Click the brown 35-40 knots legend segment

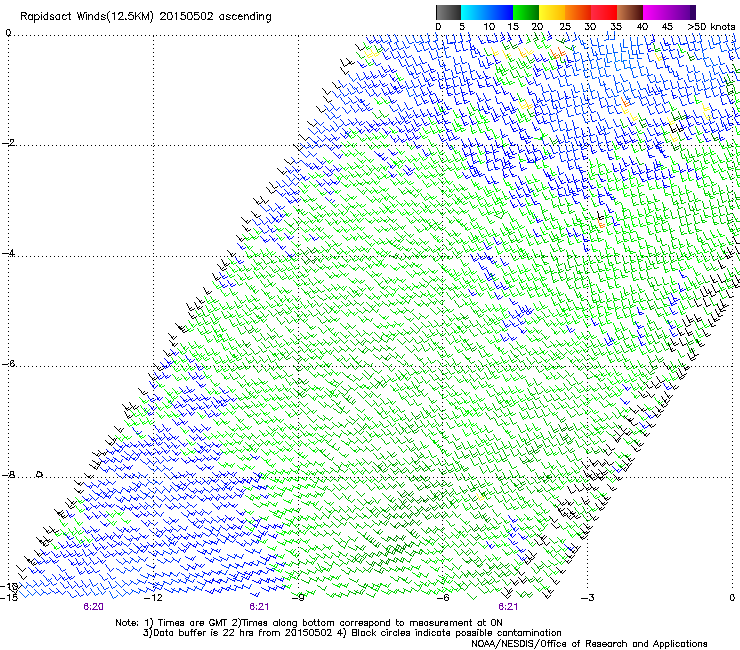click(630, 12)
